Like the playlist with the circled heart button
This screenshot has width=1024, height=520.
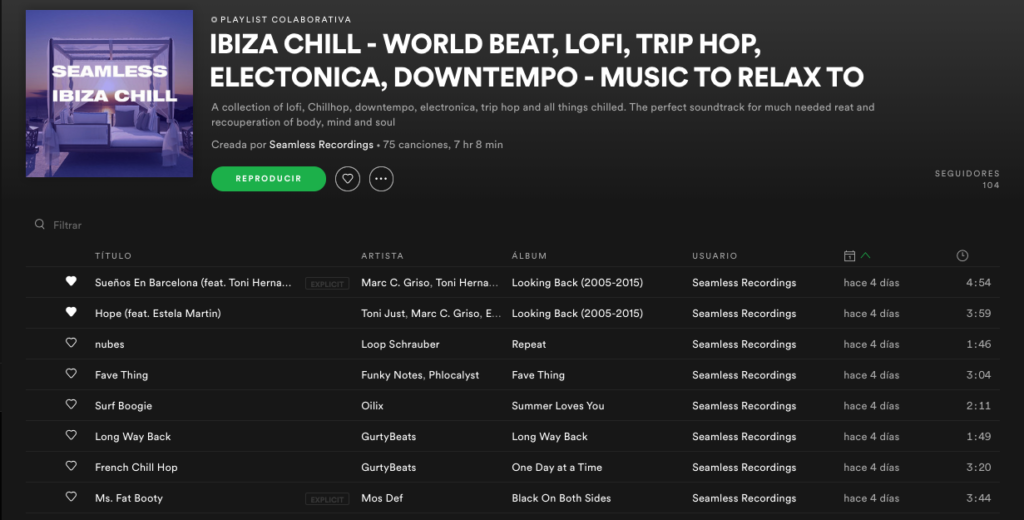(x=347, y=178)
